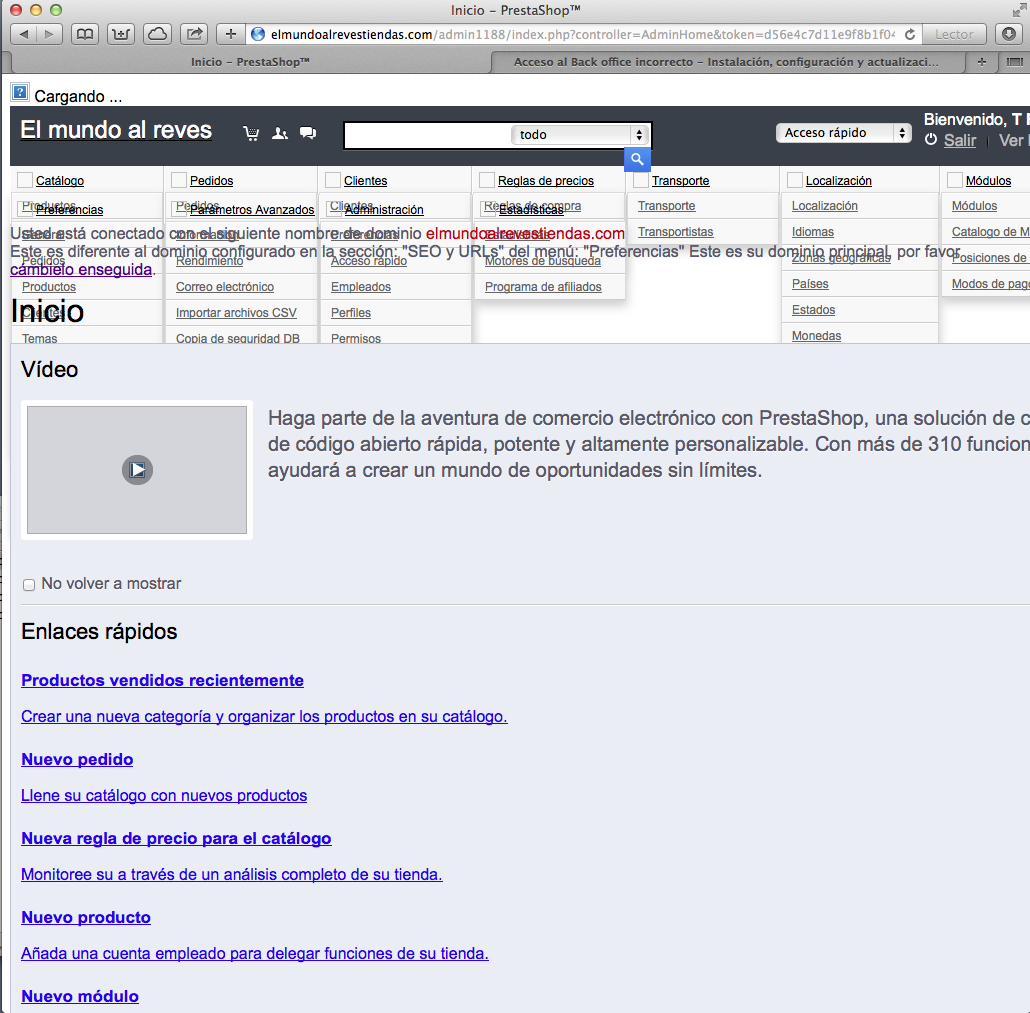Open the 'Acceso rápido' dropdown
The width and height of the screenshot is (1030, 1013).
[843, 133]
